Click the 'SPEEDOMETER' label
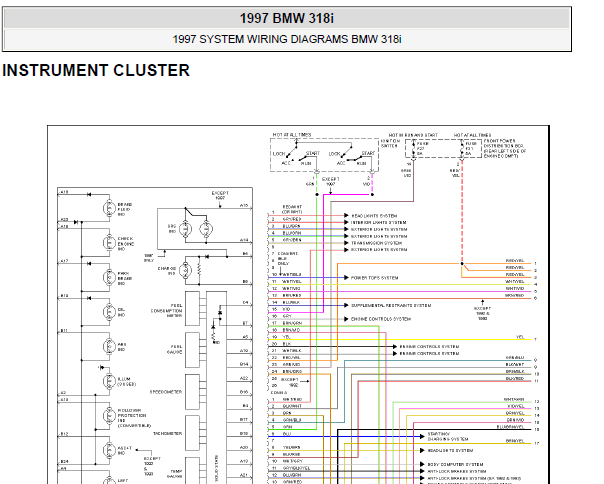Image resolution: width=604 pixels, height=484 pixels. 166,392
